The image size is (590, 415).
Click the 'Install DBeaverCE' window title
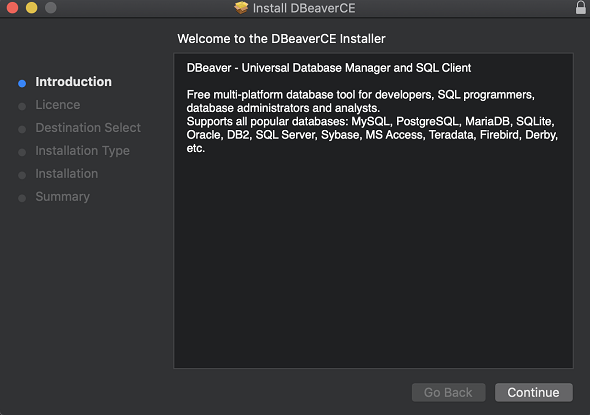pyautogui.click(x=304, y=8)
